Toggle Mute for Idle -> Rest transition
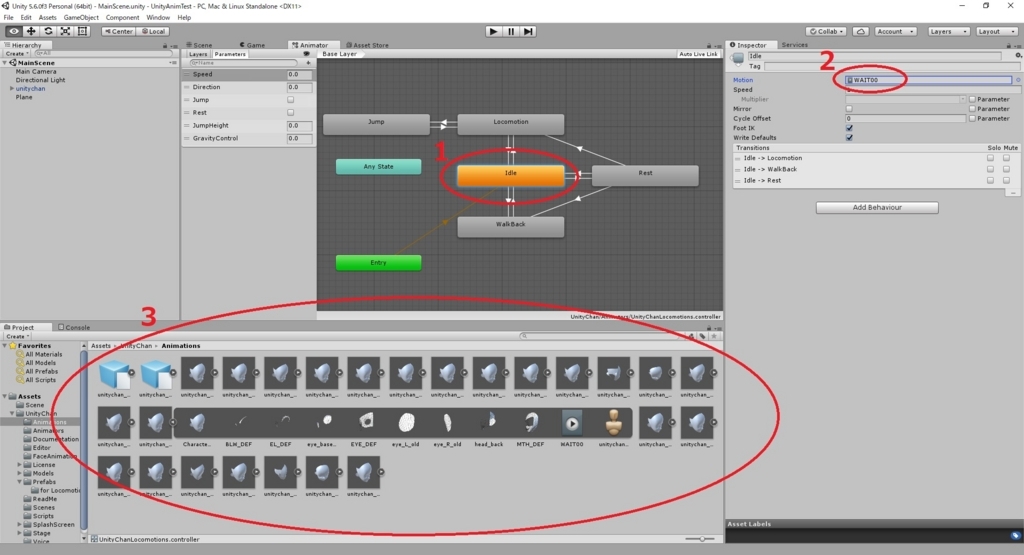This screenshot has width=1024, height=555. (x=1006, y=180)
